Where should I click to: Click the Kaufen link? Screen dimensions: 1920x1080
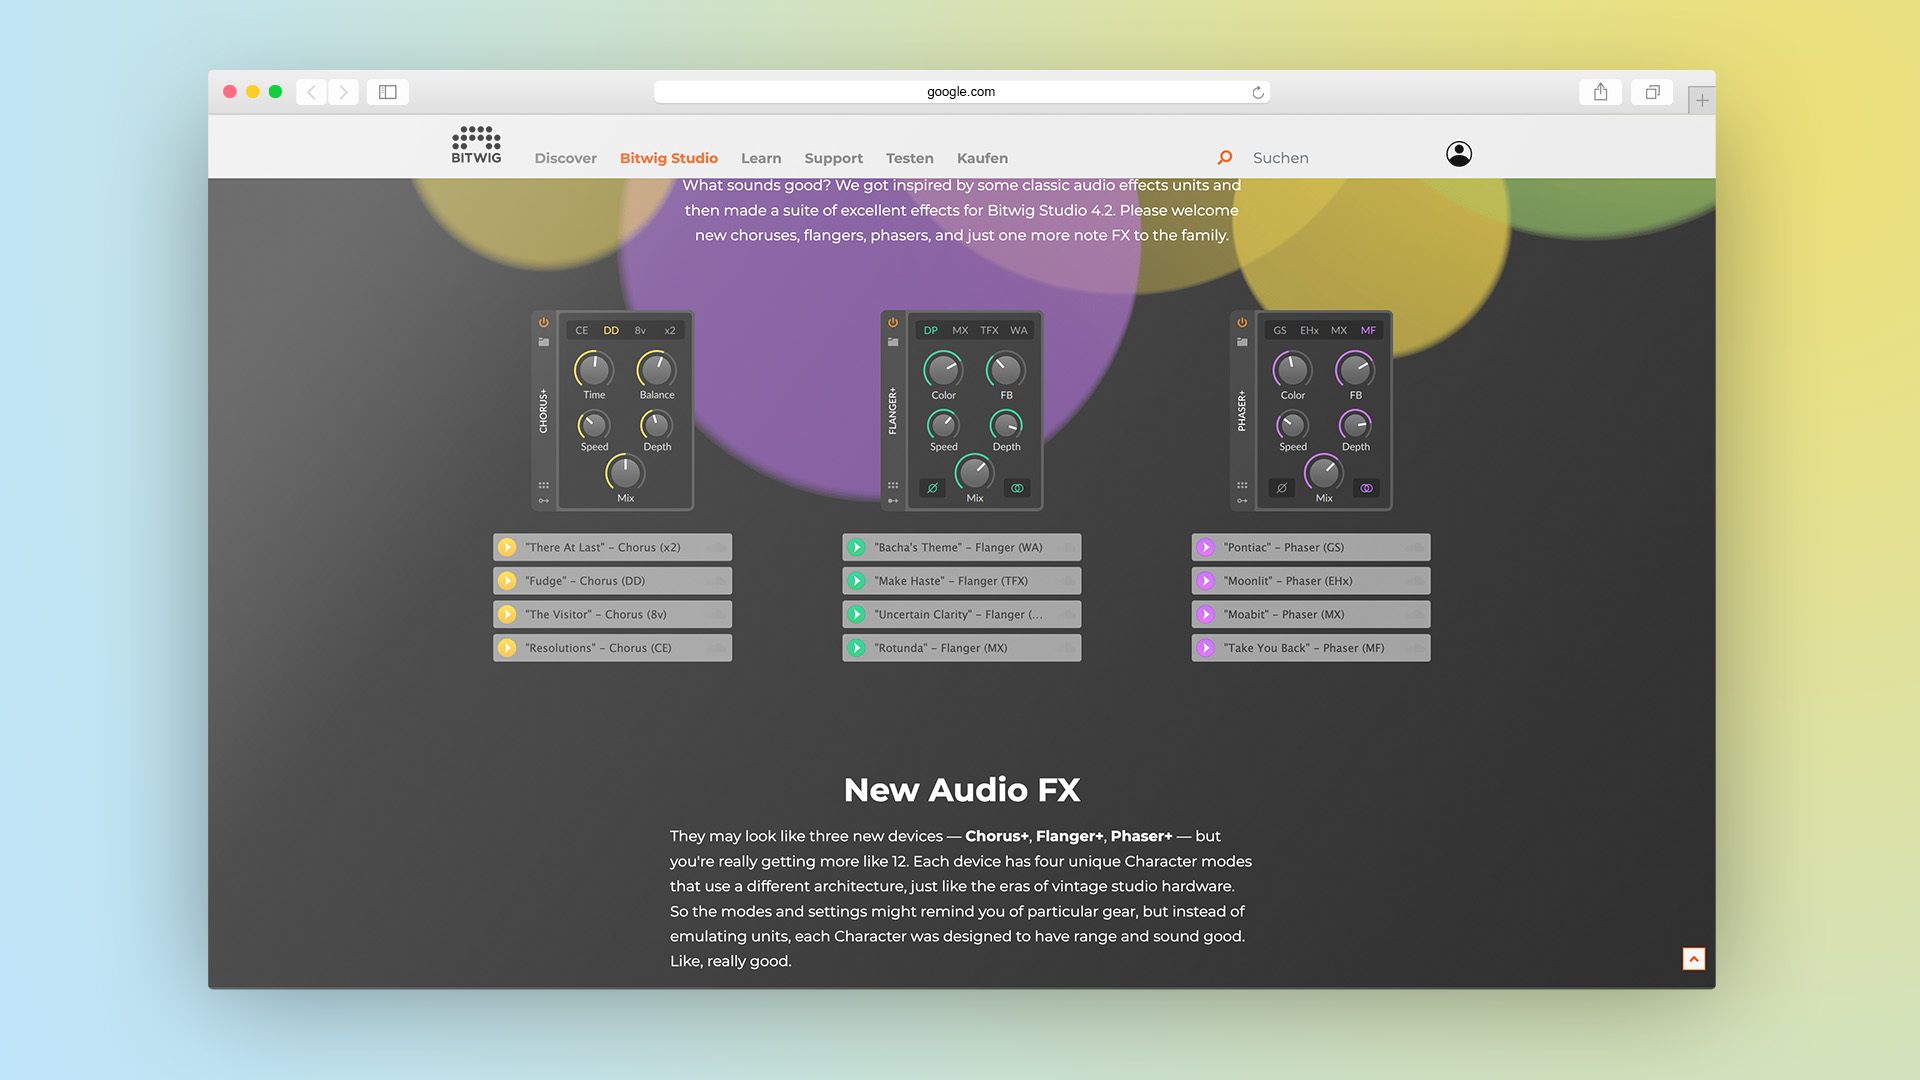coord(982,158)
